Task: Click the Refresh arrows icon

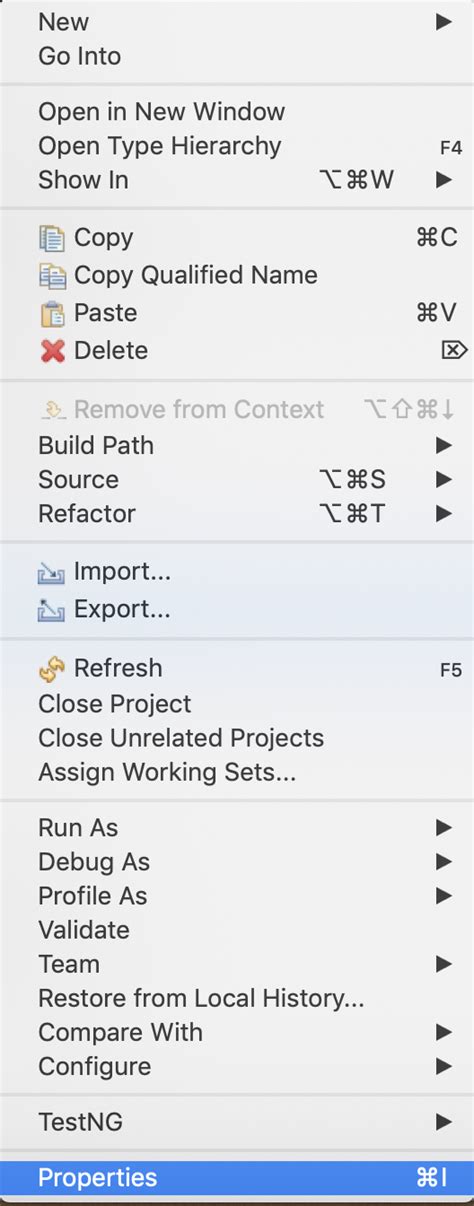Action: pos(51,669)
